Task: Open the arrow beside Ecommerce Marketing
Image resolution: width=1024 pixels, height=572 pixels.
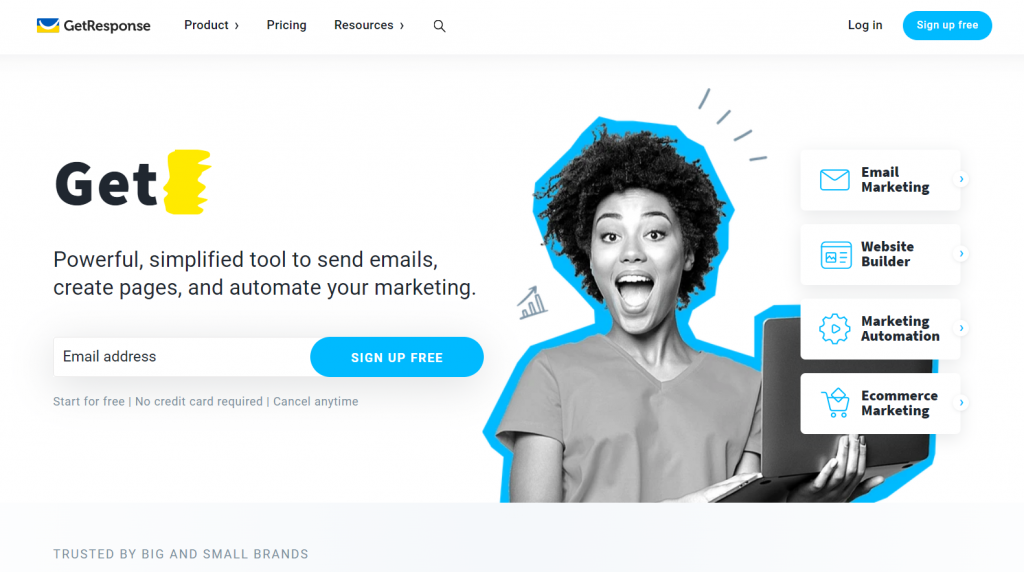Action: (961, 402)
